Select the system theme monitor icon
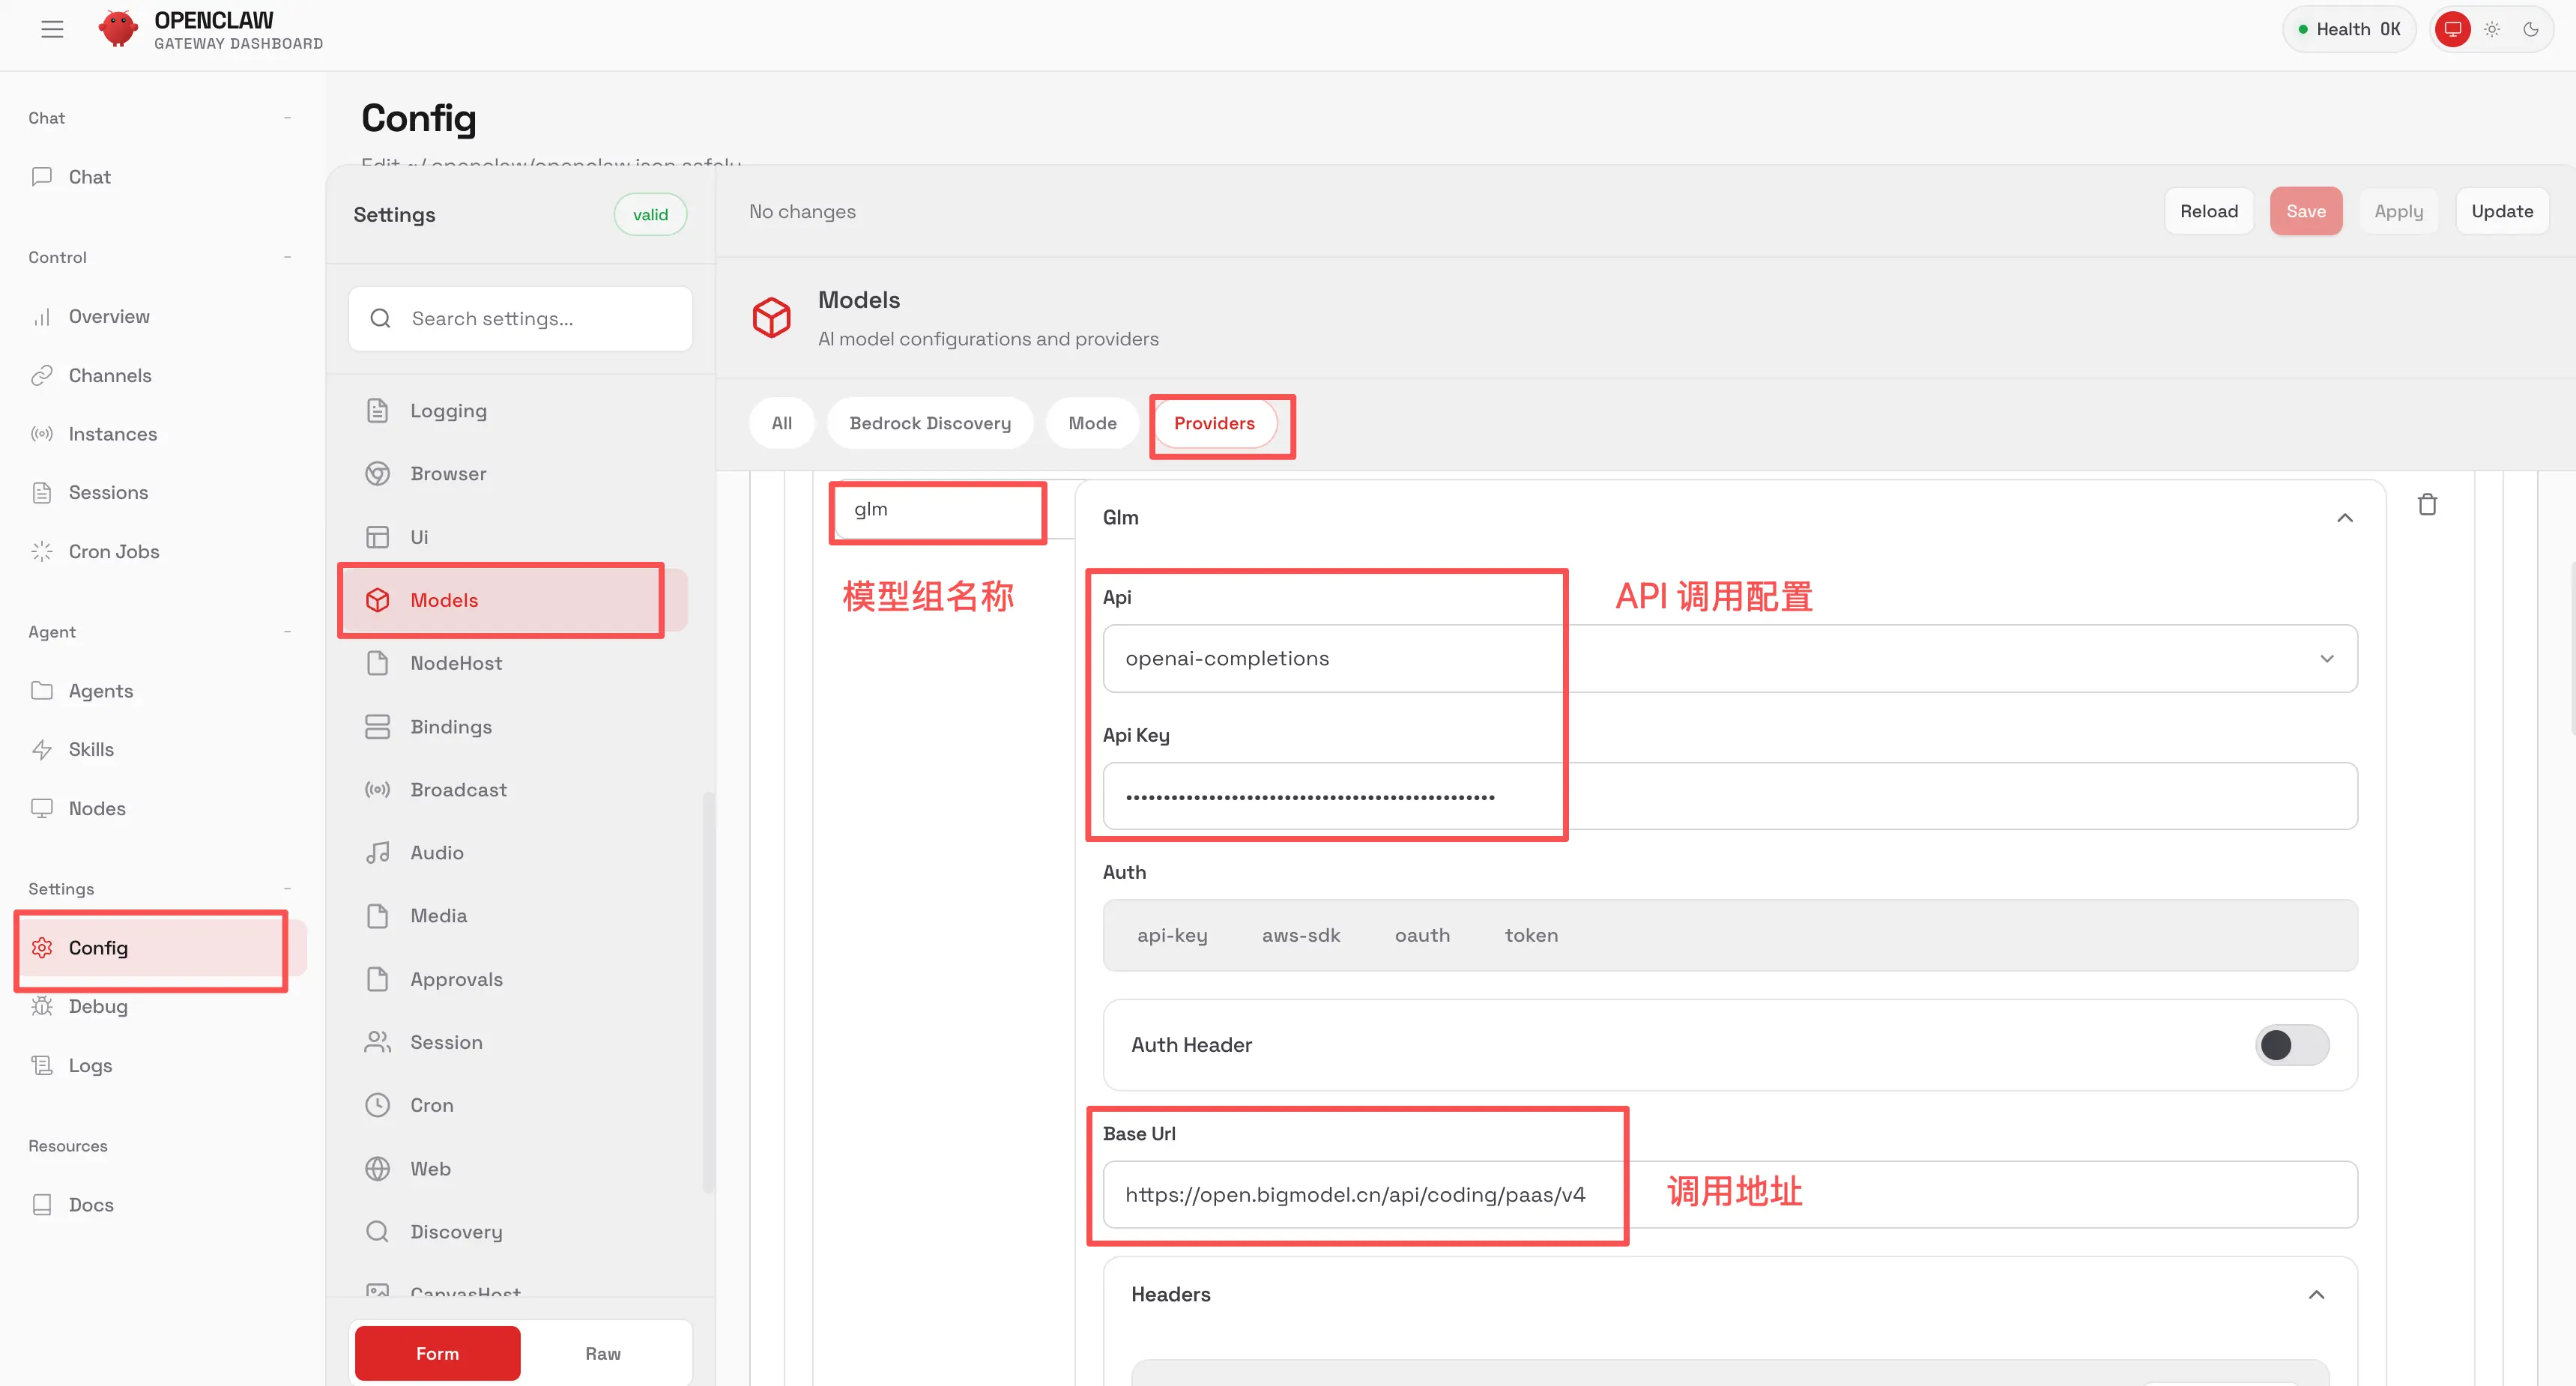This screenshot has height=1386, width=2576. coord(2452,29)
